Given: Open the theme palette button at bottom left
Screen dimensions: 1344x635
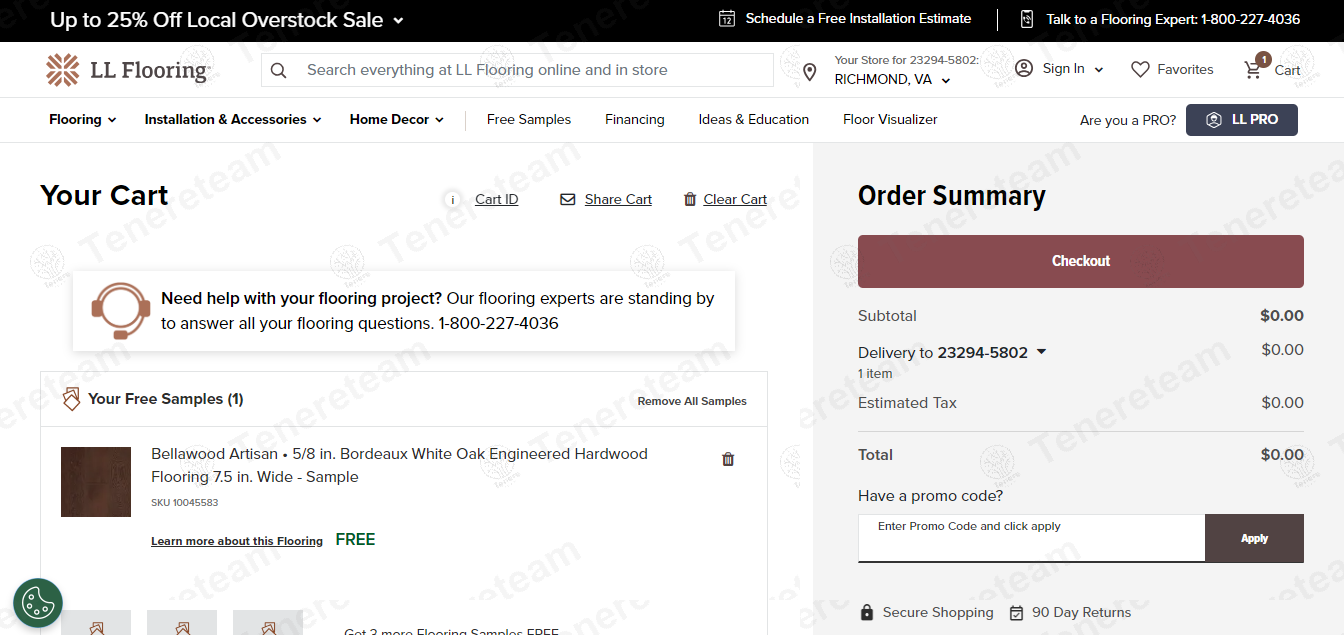Looking at the screenshot, I should pos(37,603).
